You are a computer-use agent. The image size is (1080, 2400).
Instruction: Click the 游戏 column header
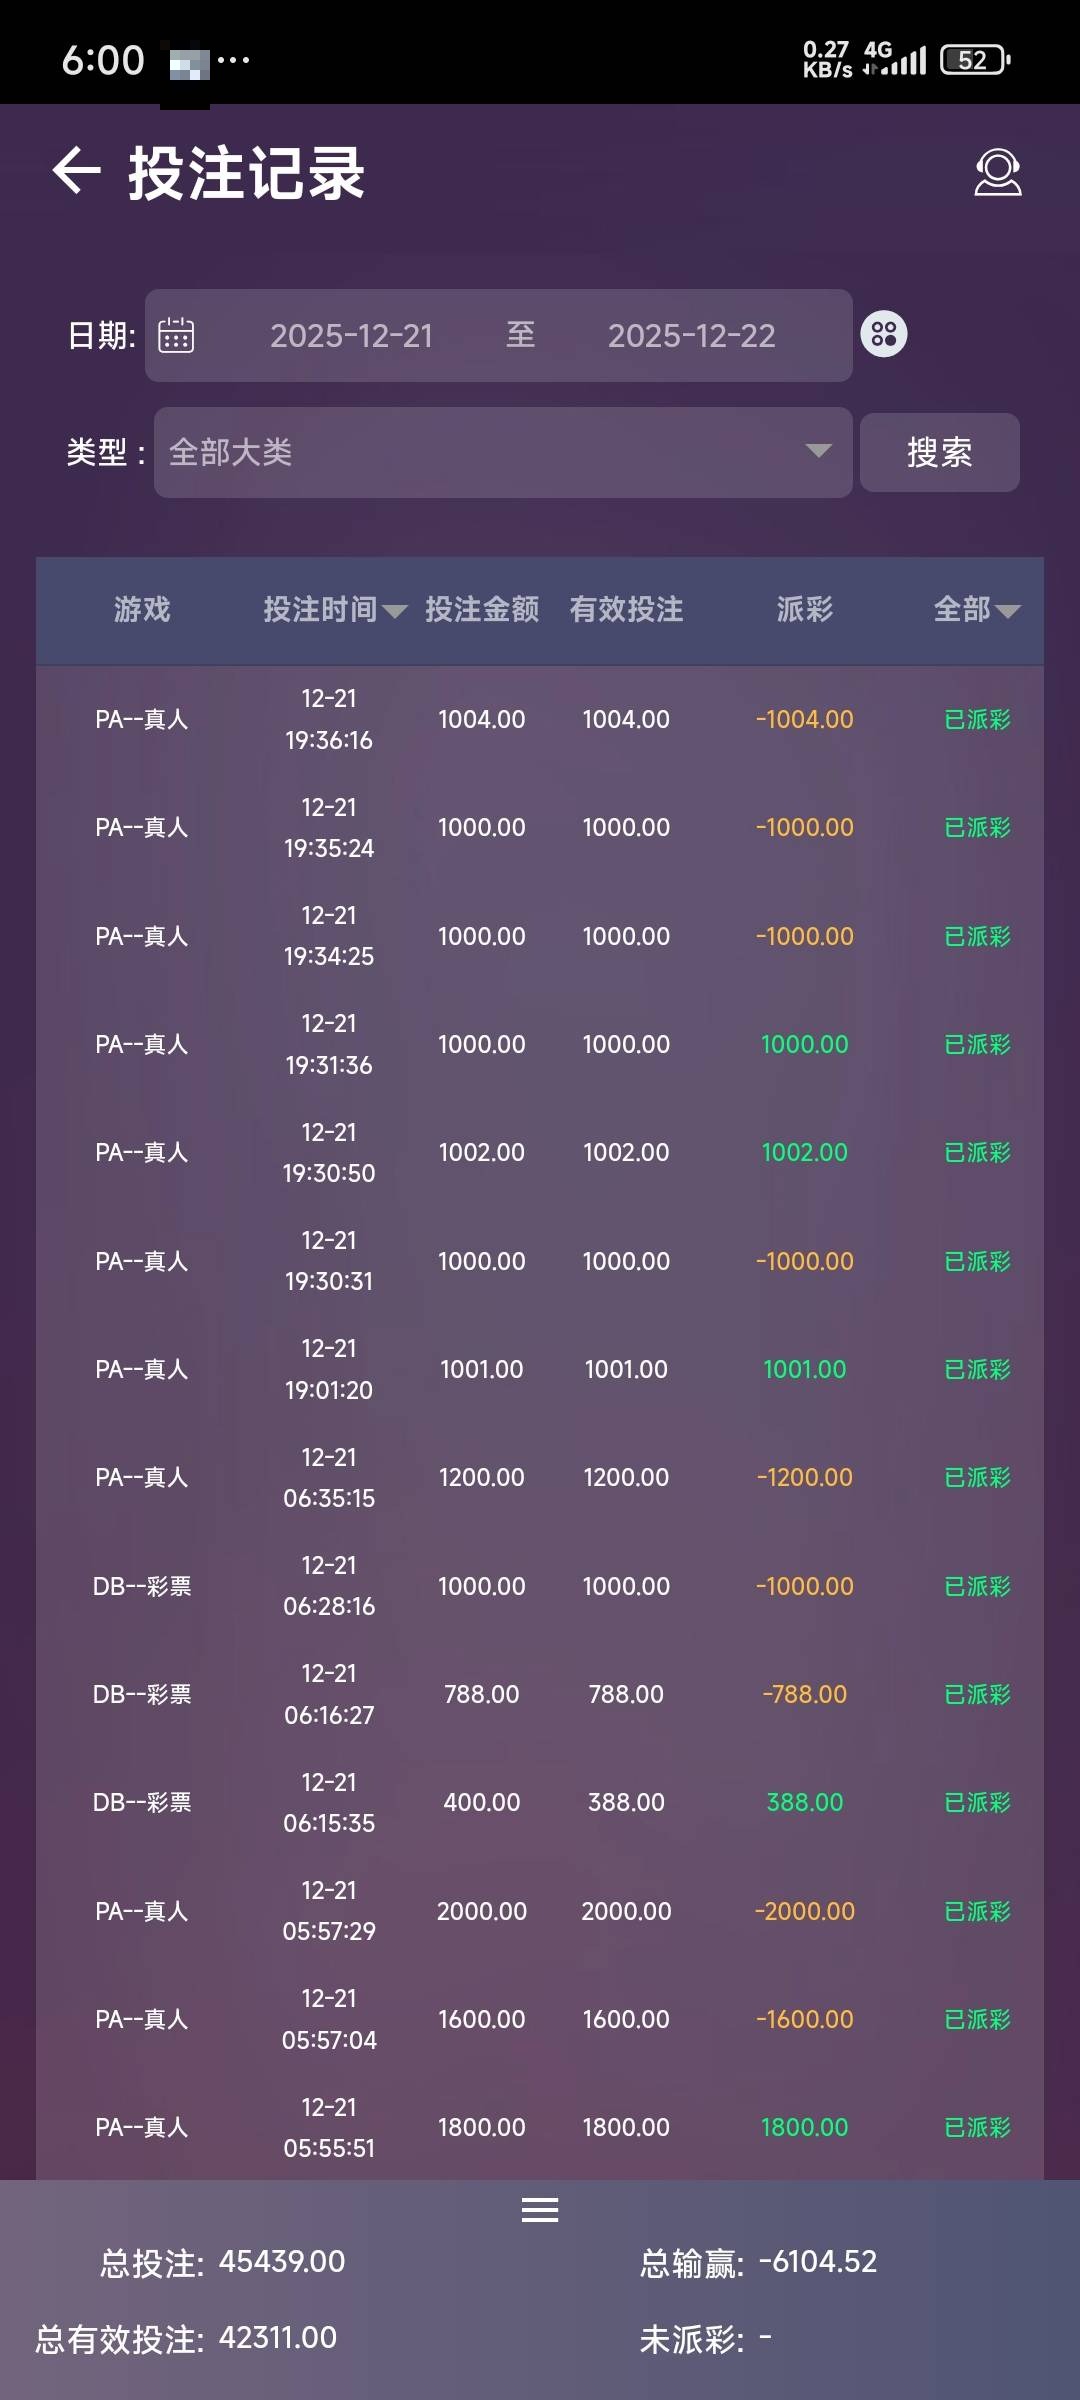tap(142, 609)
